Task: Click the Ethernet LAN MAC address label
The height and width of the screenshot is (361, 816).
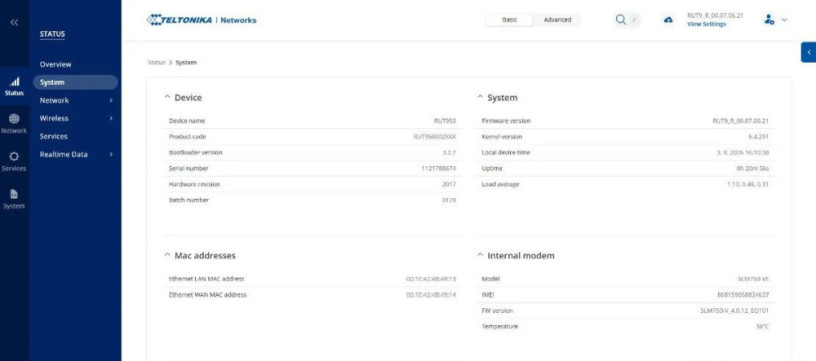Action: click(x=207, y=279)
